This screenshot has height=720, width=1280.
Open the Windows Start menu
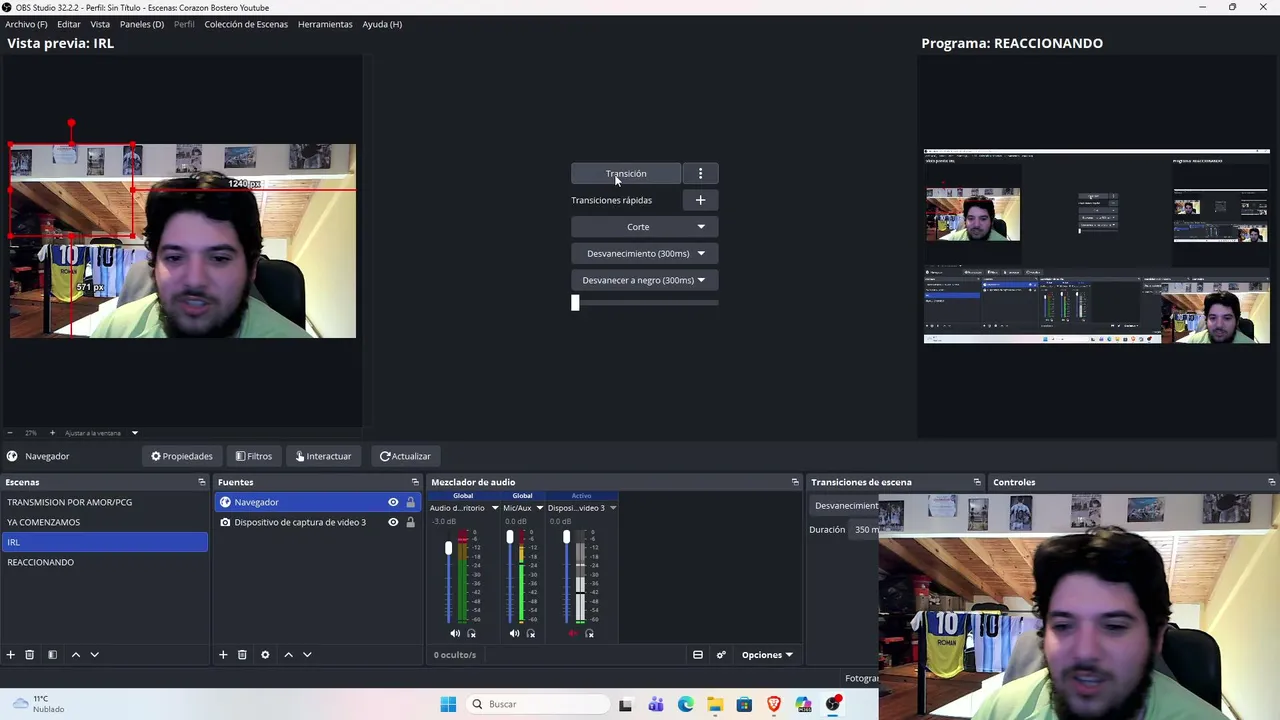pyautogui.click(x=448, y=704)
